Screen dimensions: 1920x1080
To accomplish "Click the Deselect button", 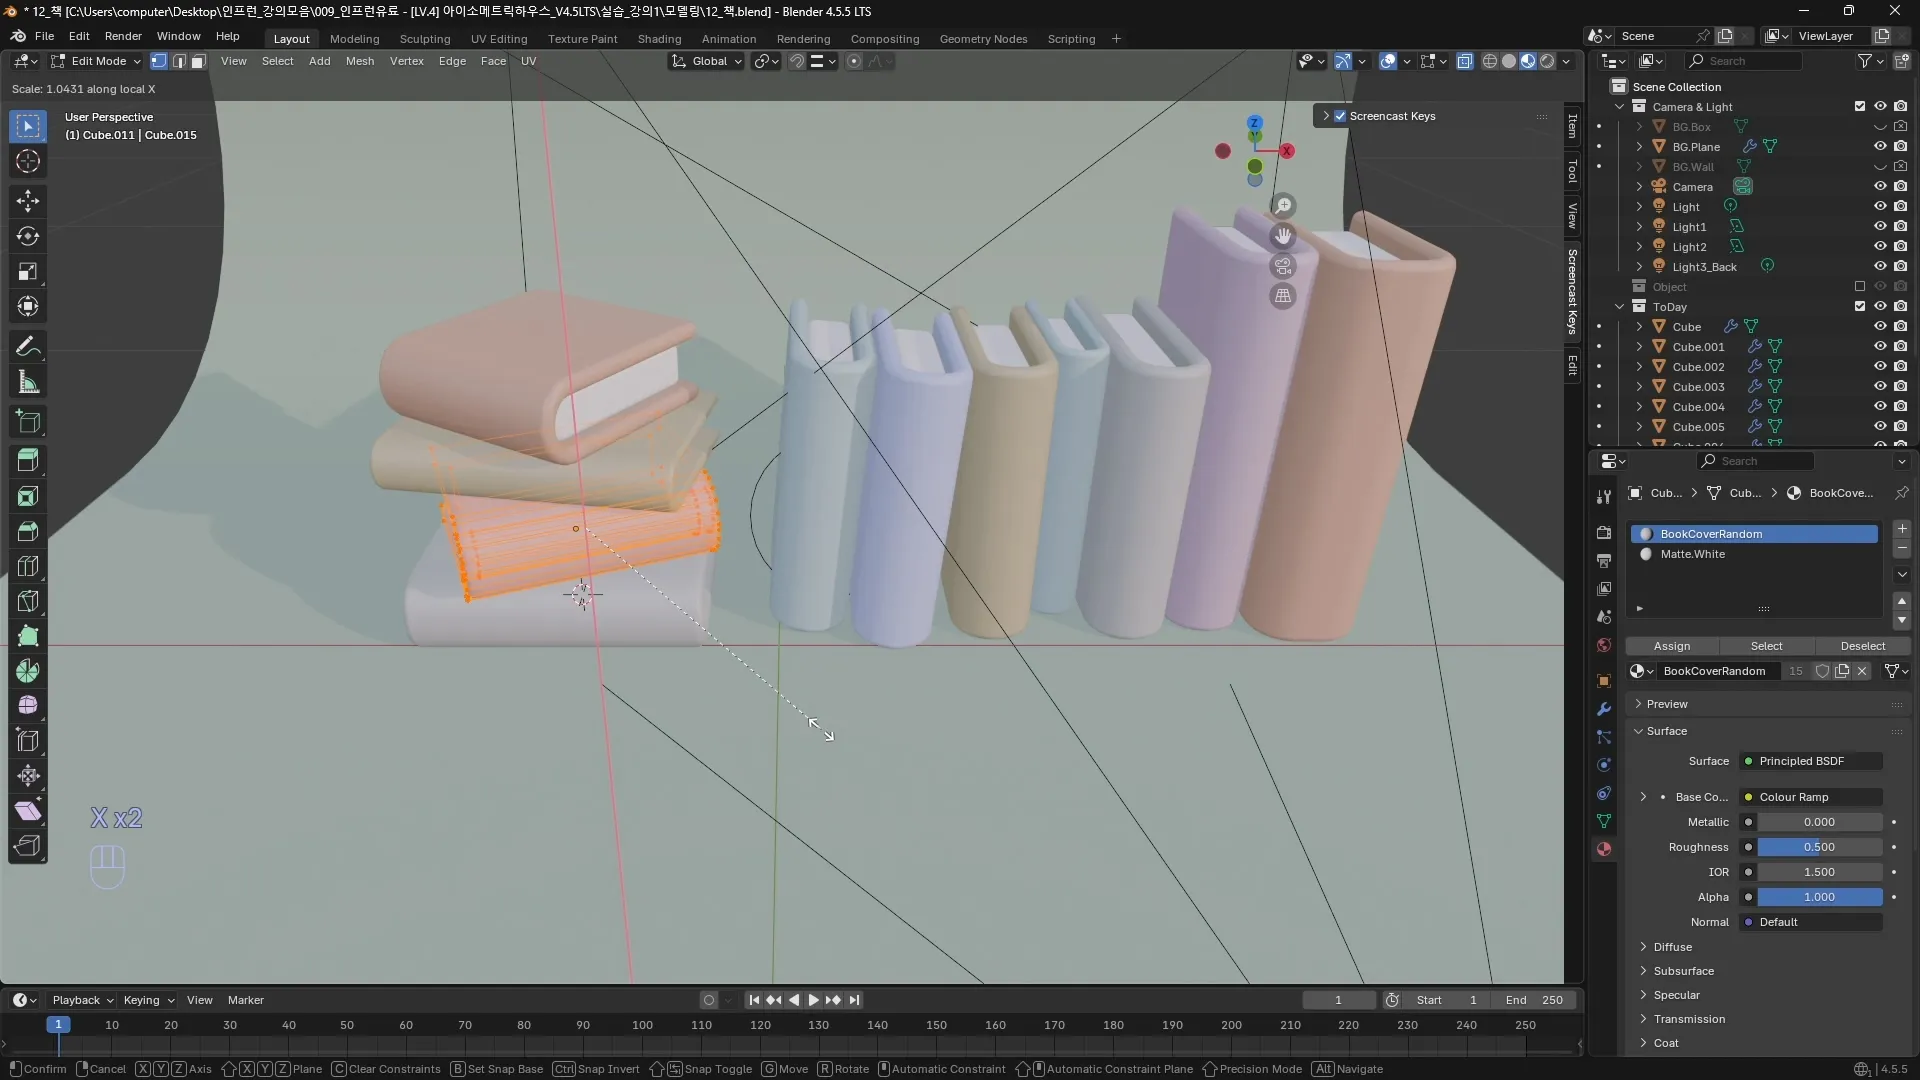I will point(1862,646).
